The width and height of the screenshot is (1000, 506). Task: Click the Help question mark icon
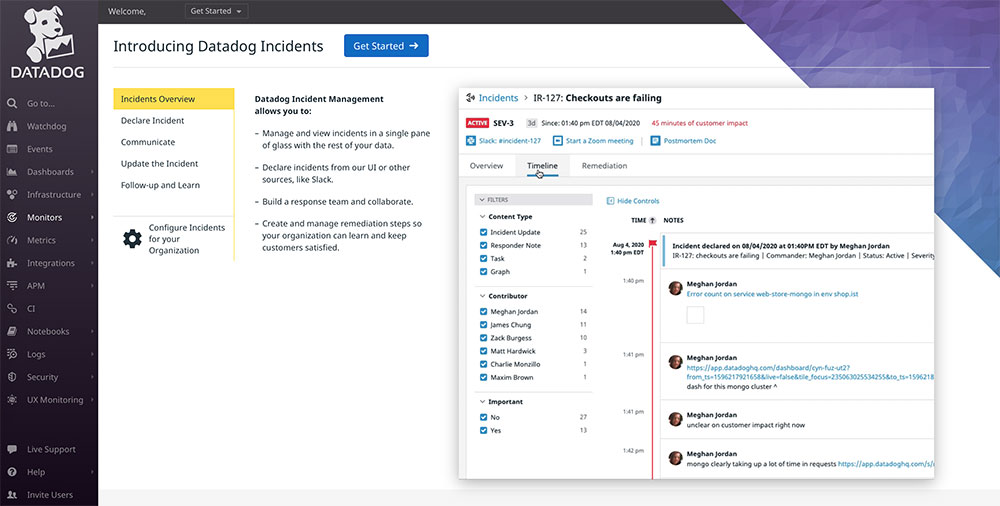coord(11,472)
